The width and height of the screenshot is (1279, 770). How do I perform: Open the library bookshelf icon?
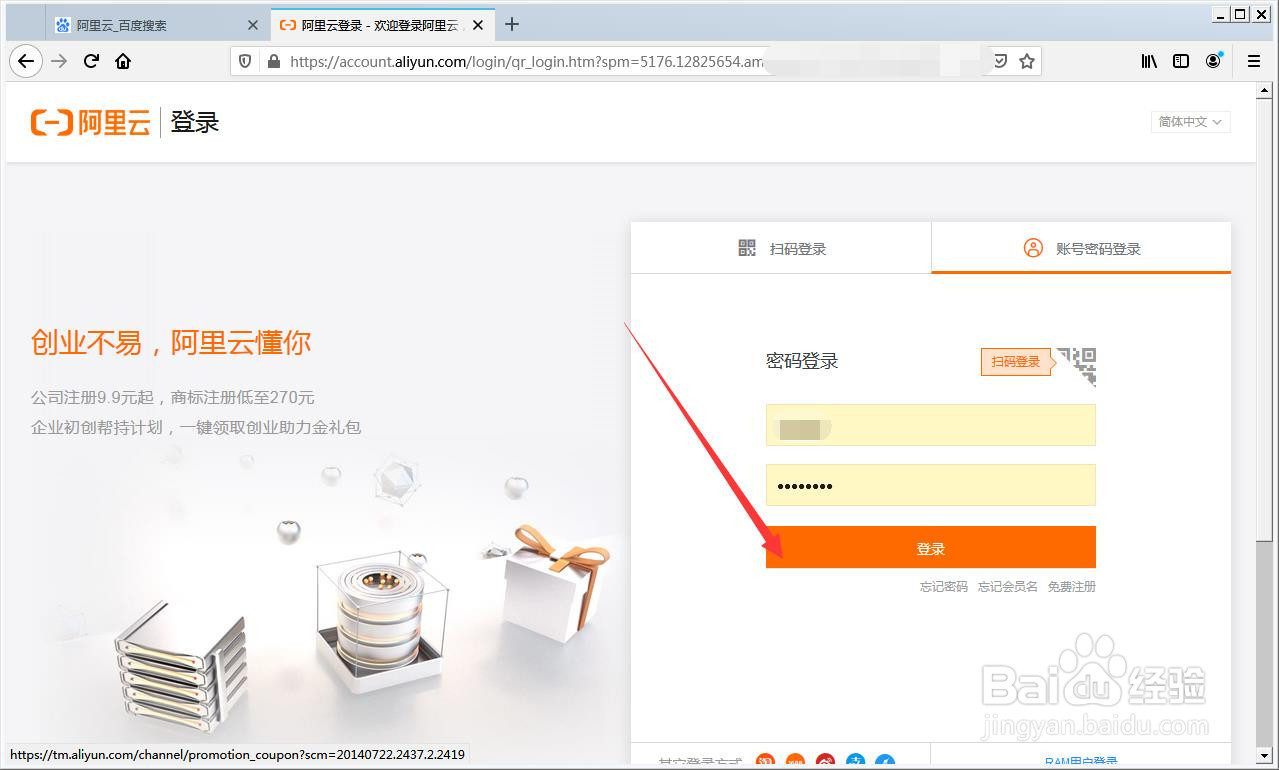pos(1149,61)
